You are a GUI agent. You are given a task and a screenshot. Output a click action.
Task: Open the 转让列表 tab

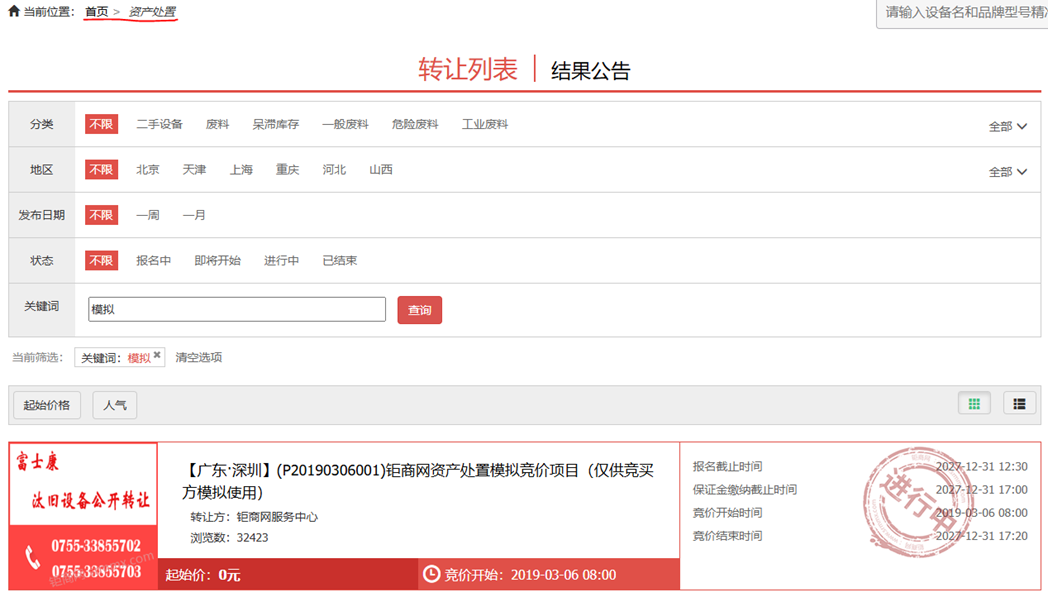[468, 70]
